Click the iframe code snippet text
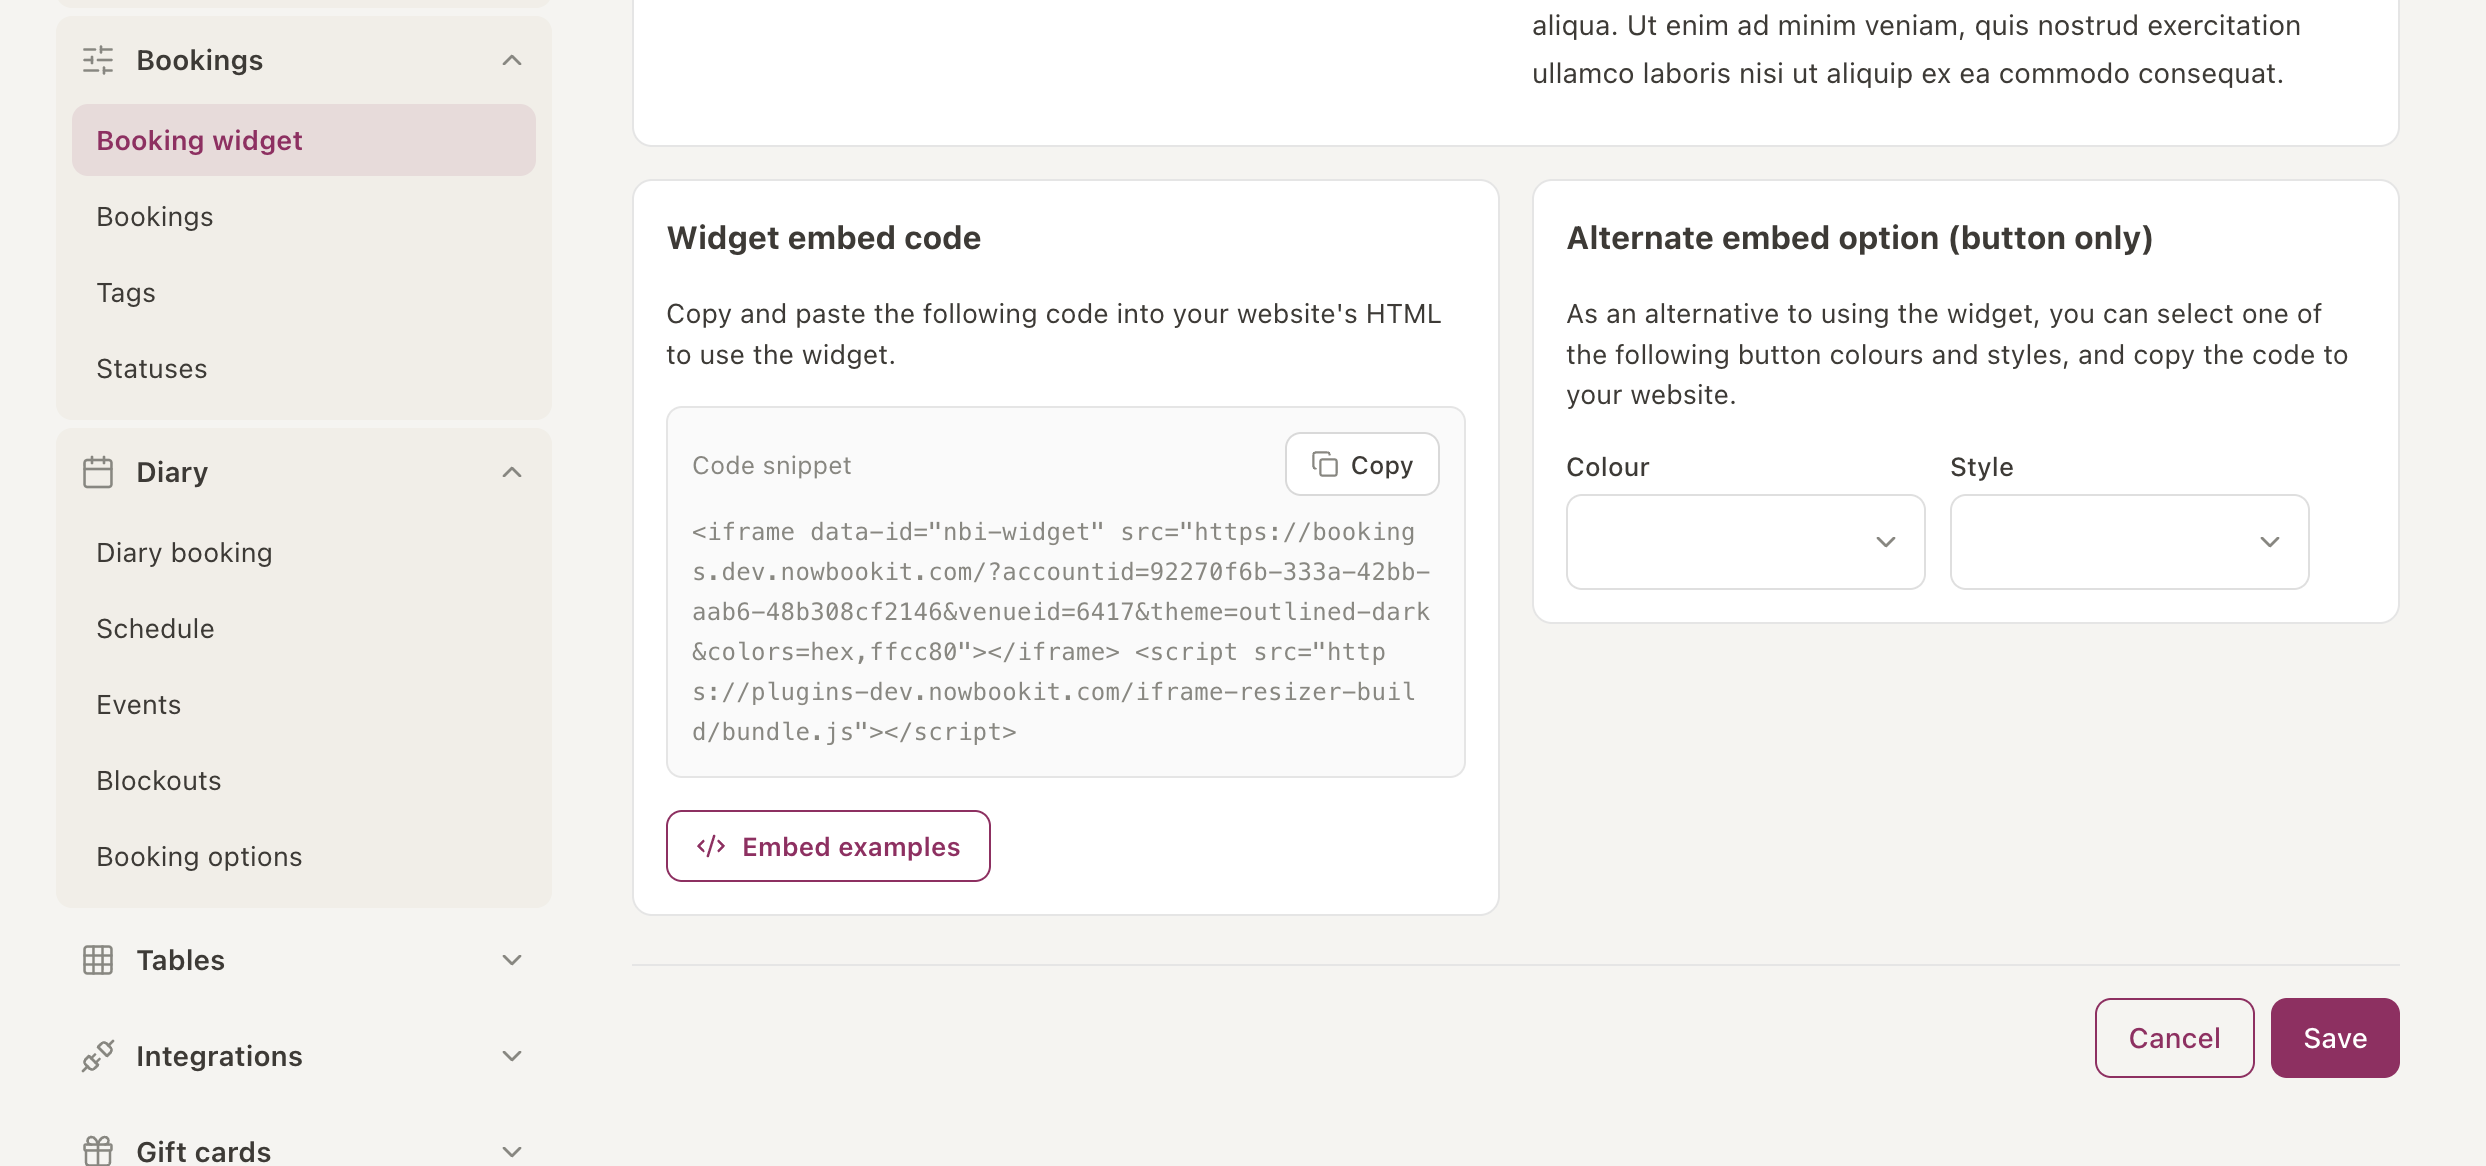The image size is (2486, 1166). click(1062, 632)
